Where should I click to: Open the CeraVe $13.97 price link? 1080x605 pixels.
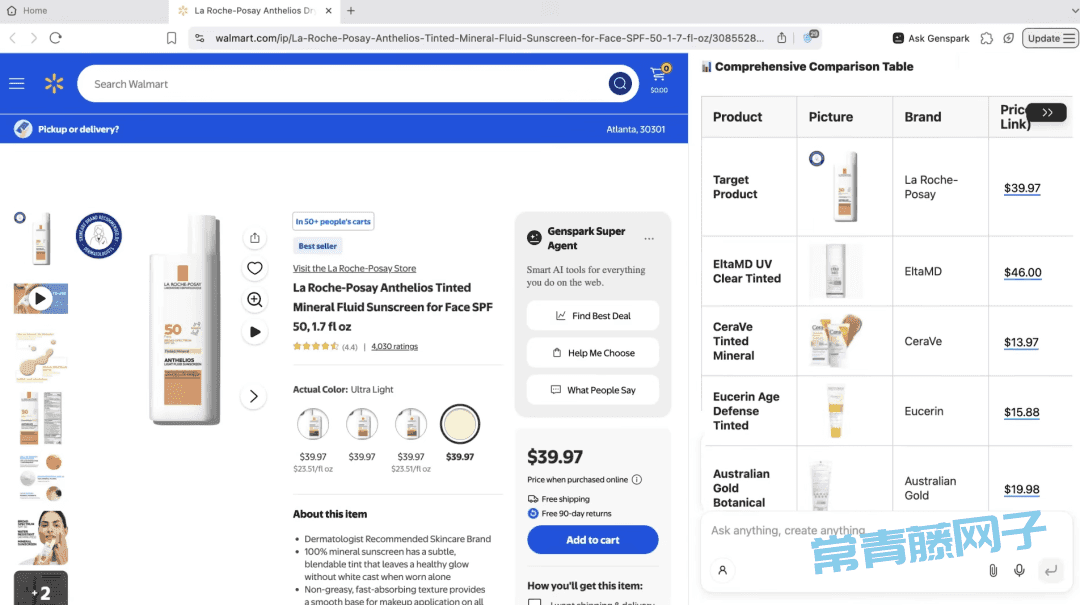pyautogui.click(x=1021, y=342)
